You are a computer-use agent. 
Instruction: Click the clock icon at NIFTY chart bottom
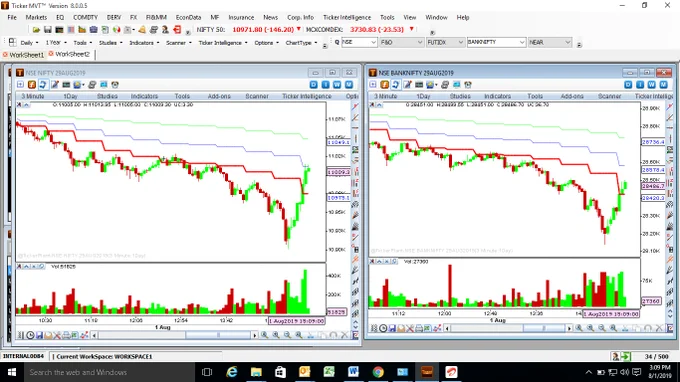point(30,335)
